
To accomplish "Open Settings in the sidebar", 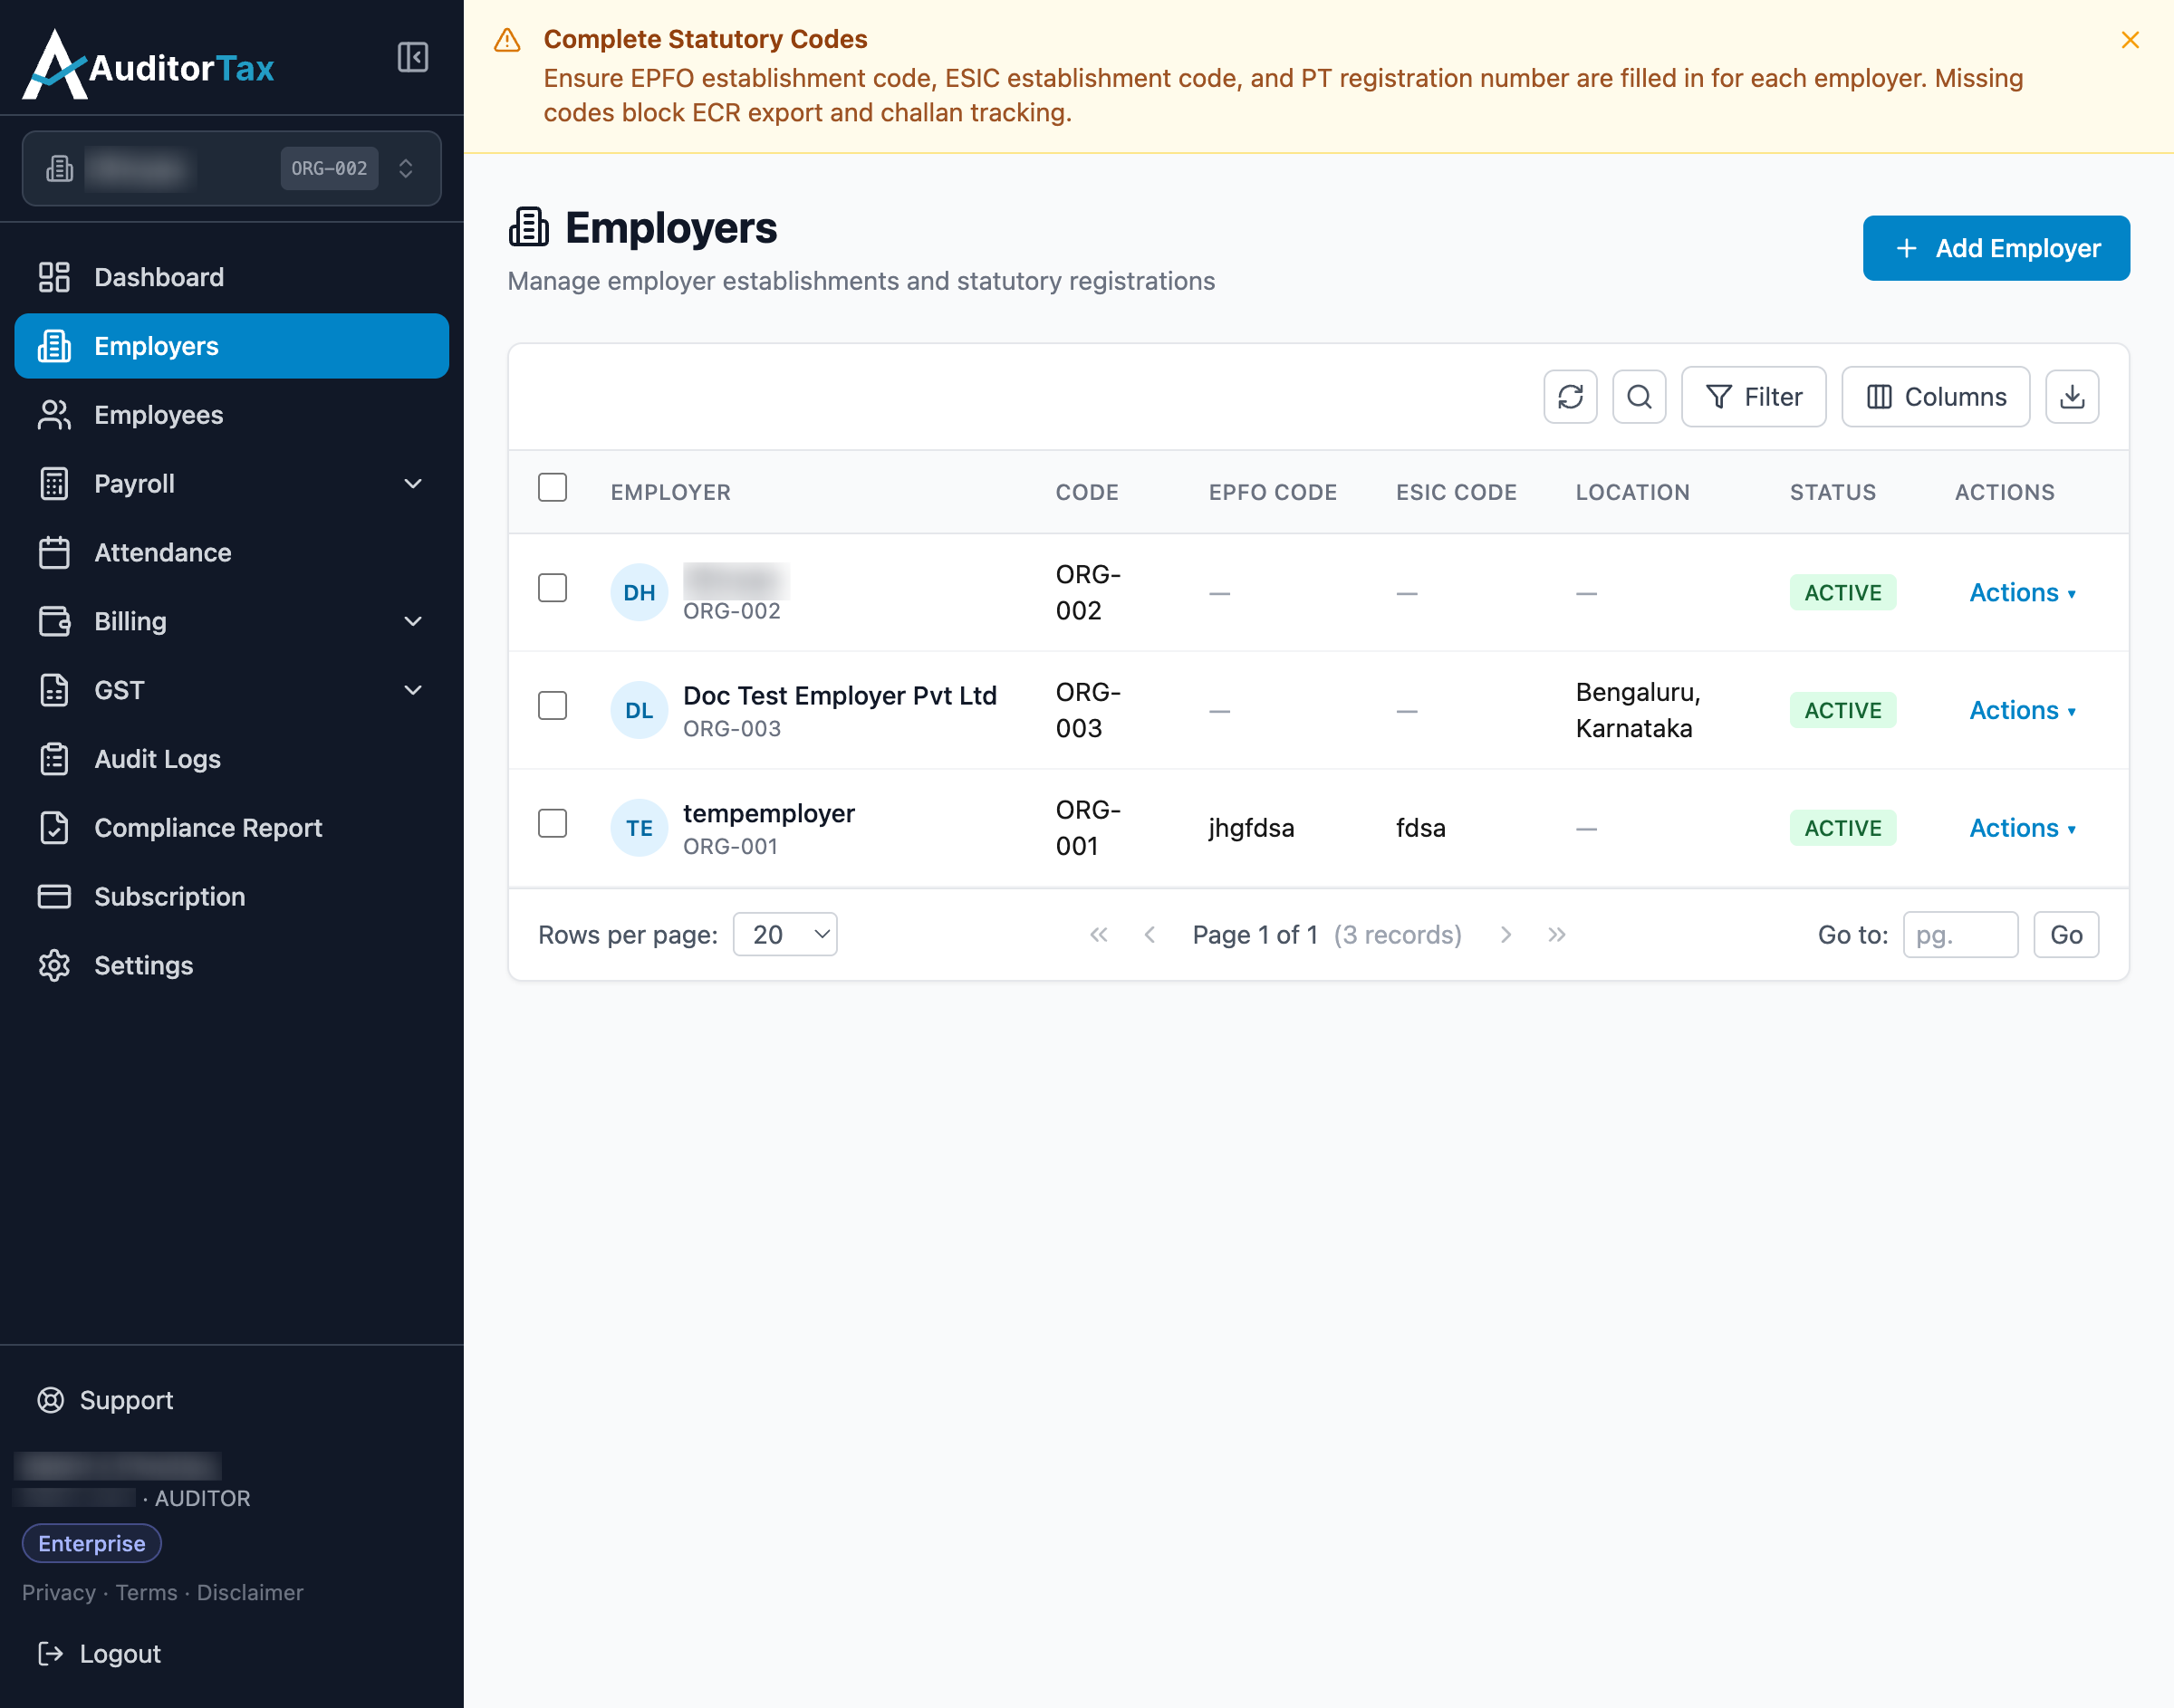I will tap(232, 965).
